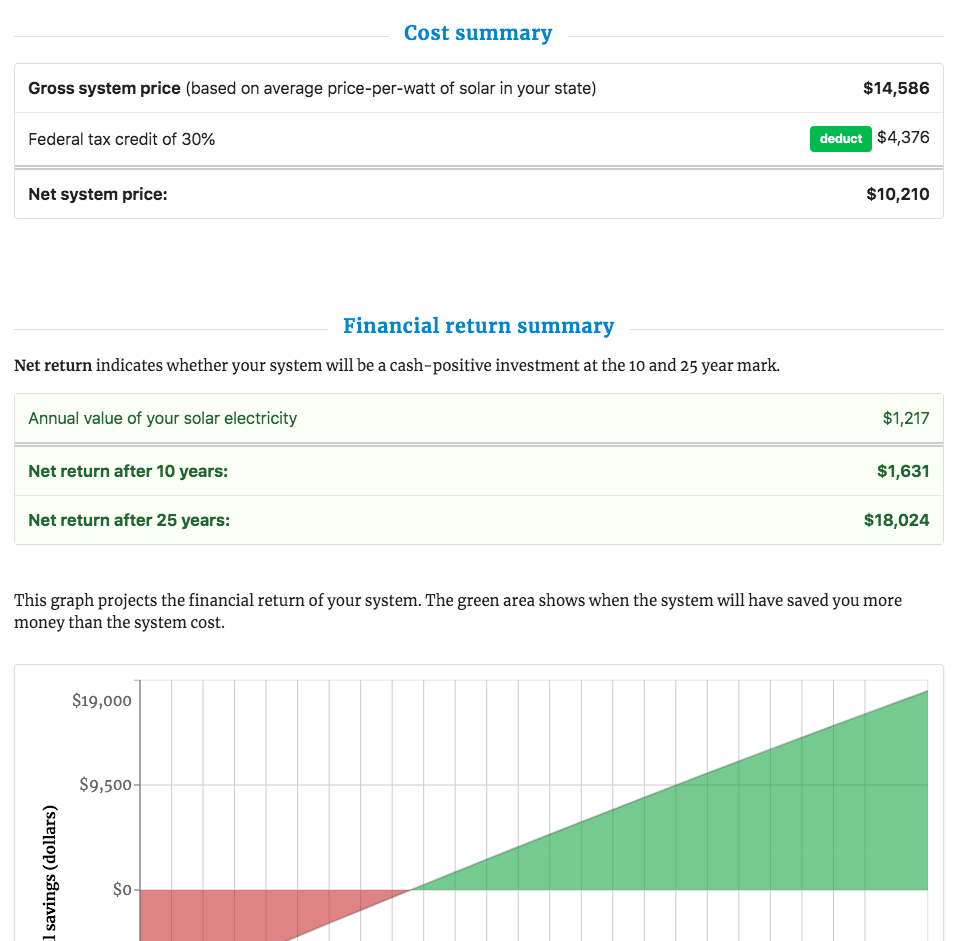
Task: Click the Net return after 10 years label
Action: pos(128,471)
